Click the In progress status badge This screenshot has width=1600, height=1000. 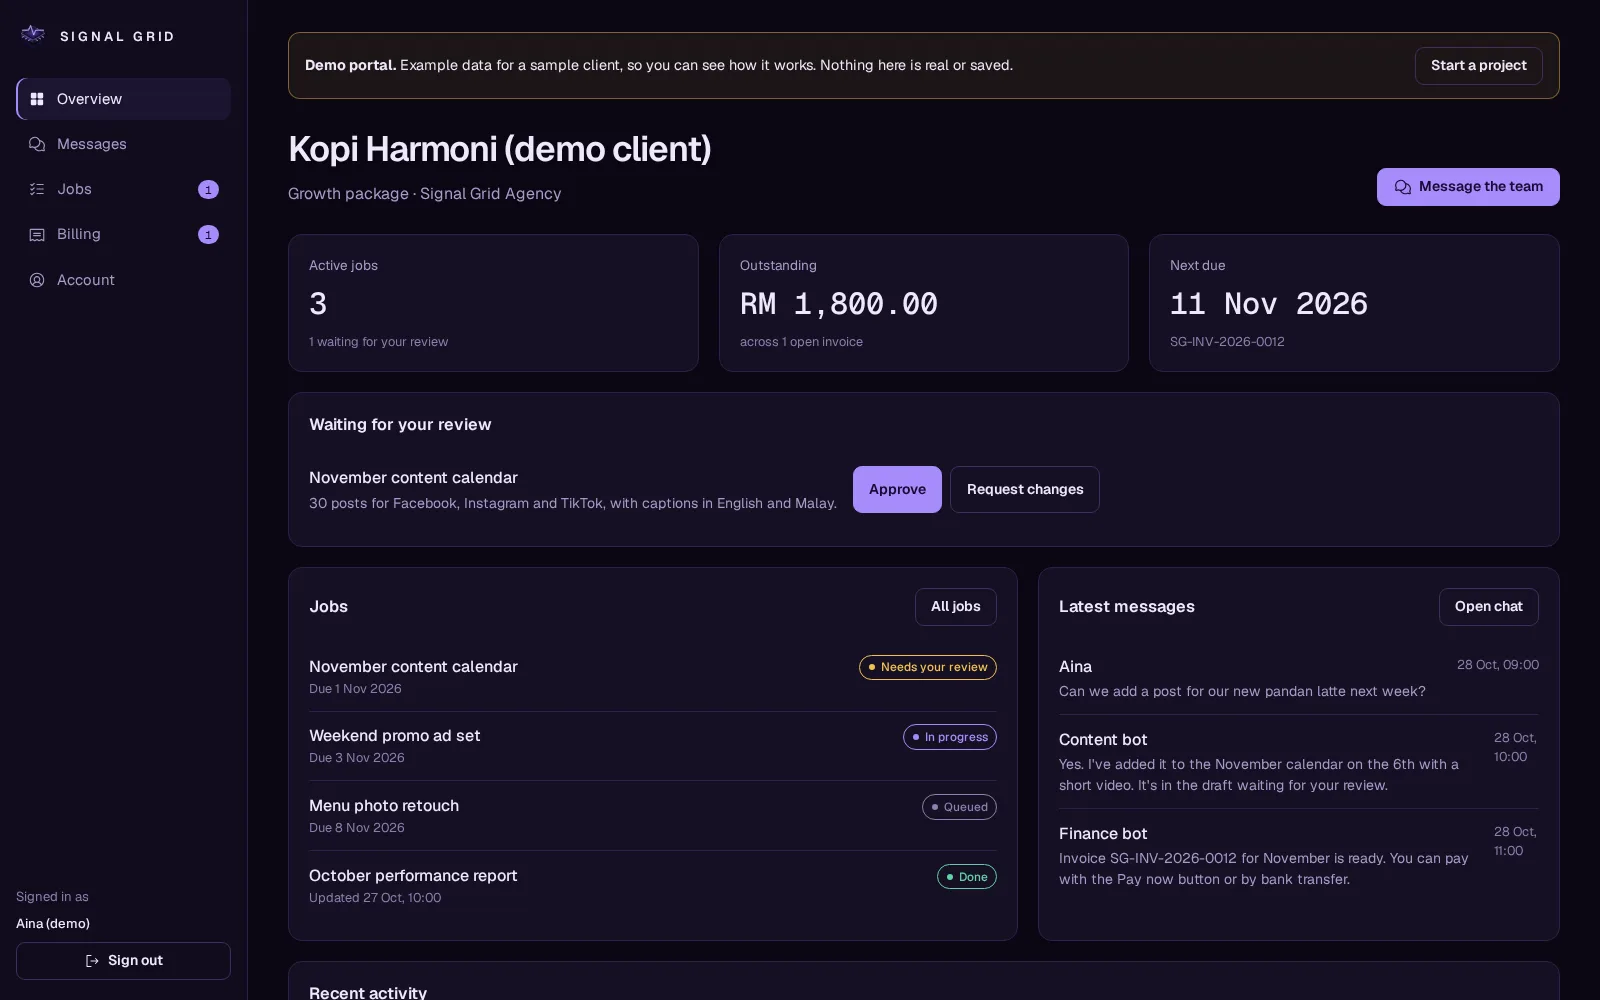[x=949, y=737]
